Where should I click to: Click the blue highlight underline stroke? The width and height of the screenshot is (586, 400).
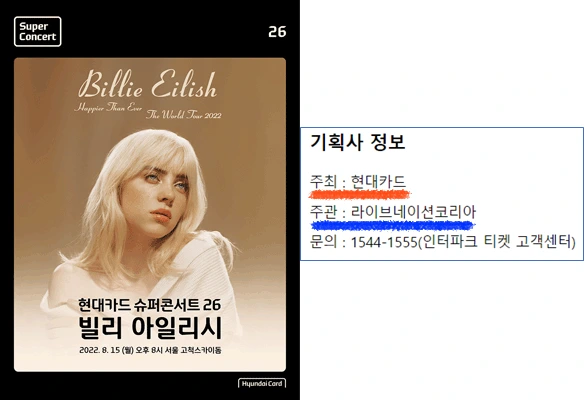tap(393, 225)
